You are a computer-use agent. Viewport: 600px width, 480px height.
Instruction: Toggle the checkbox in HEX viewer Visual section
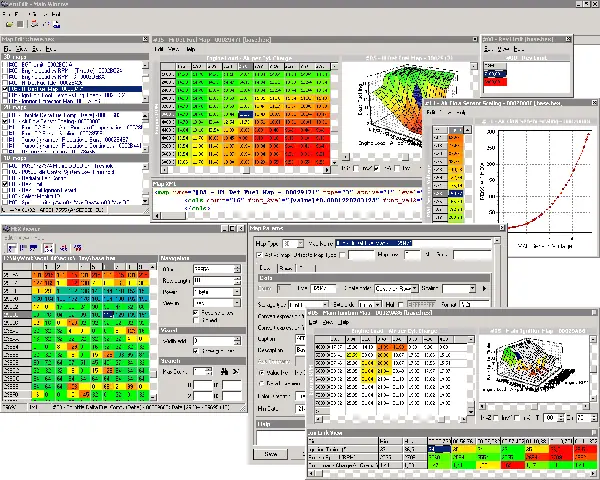coord(194,350)
